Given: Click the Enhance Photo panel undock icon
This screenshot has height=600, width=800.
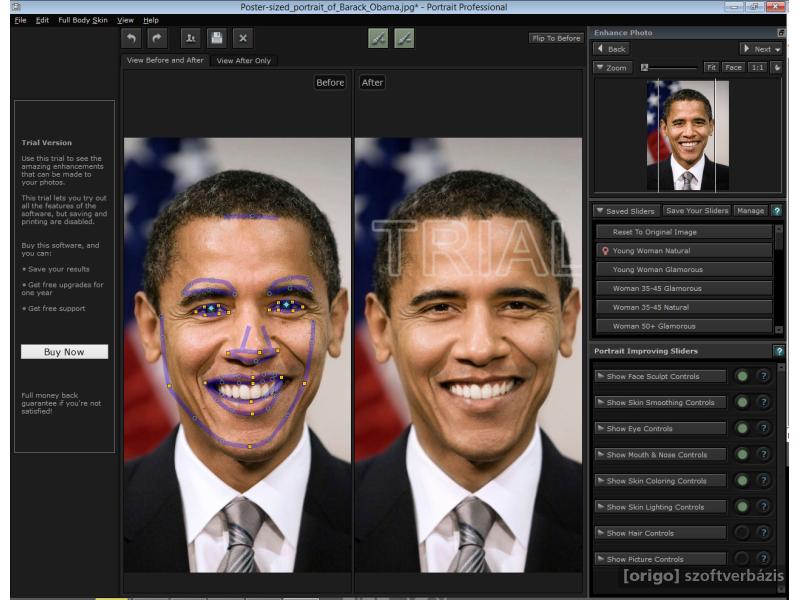Looking at the screenshot, I should pos(781,33).
